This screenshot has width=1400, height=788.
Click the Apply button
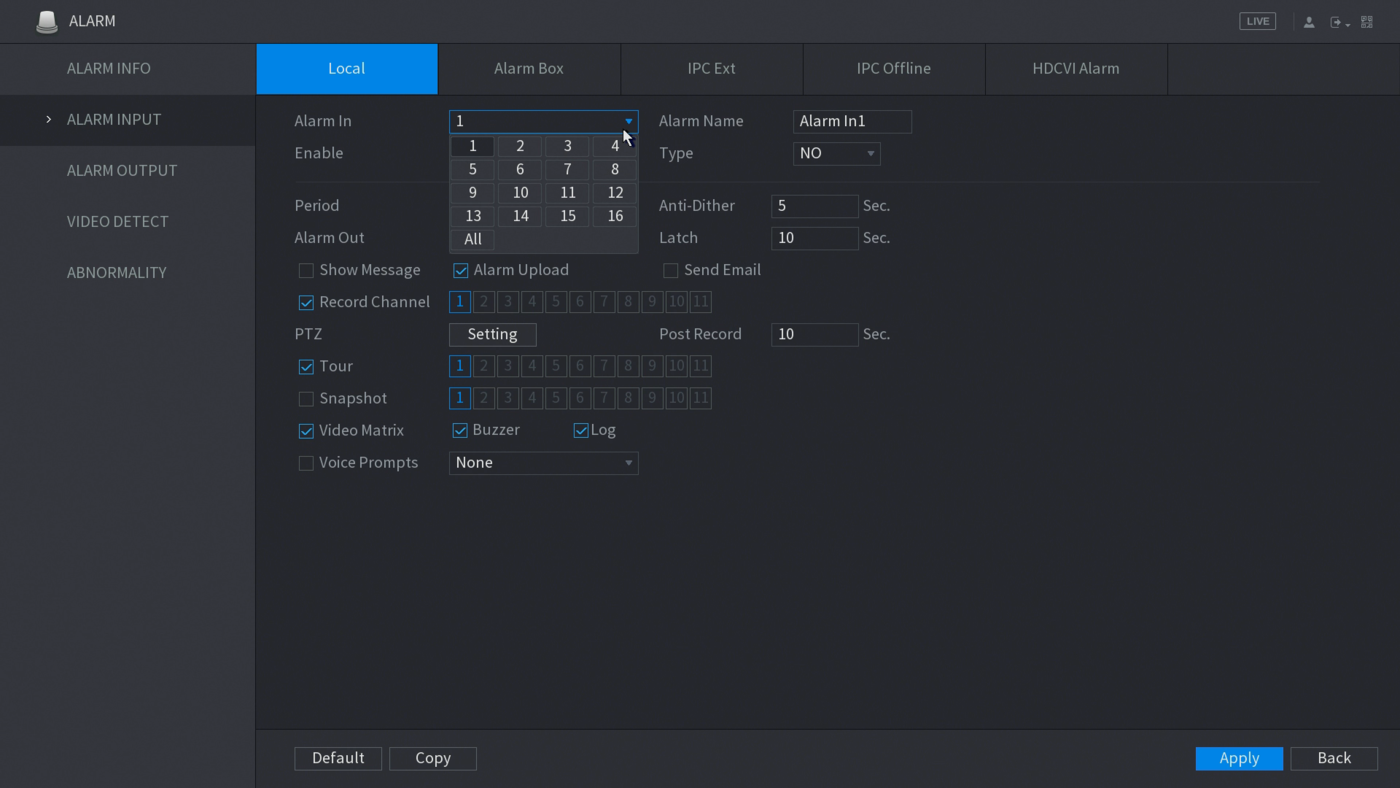pos(1239,758)
